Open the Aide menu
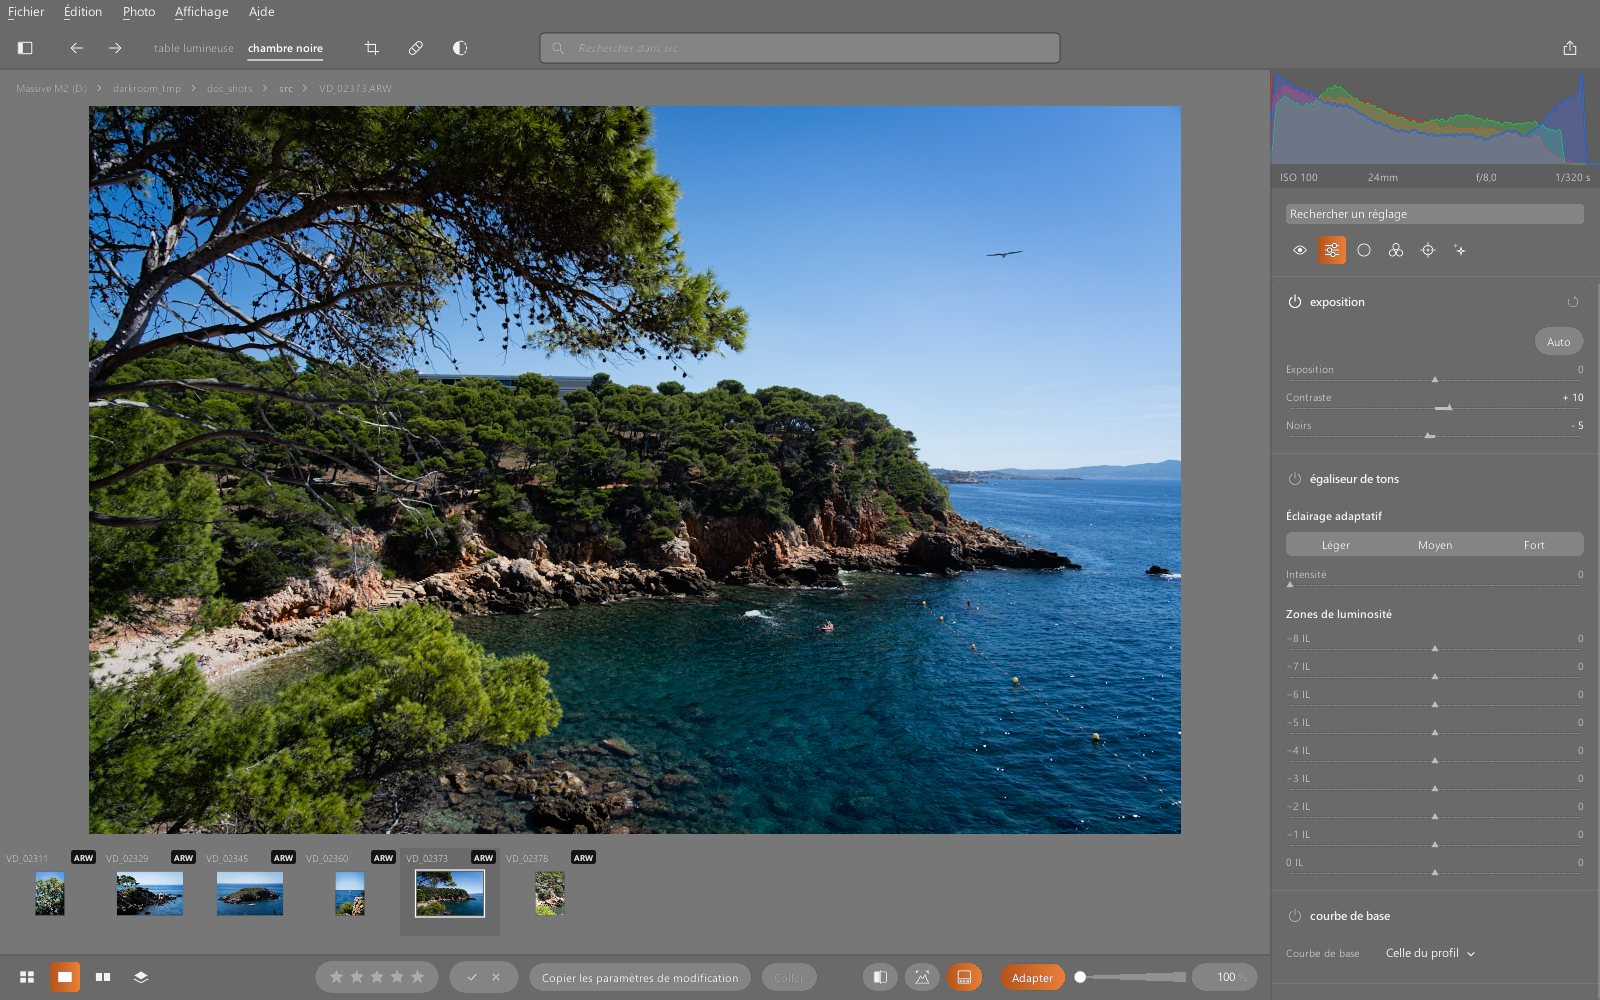The width and height of the screenshot is (1600, 1000). pyautogui.click(x=262, y=12)
